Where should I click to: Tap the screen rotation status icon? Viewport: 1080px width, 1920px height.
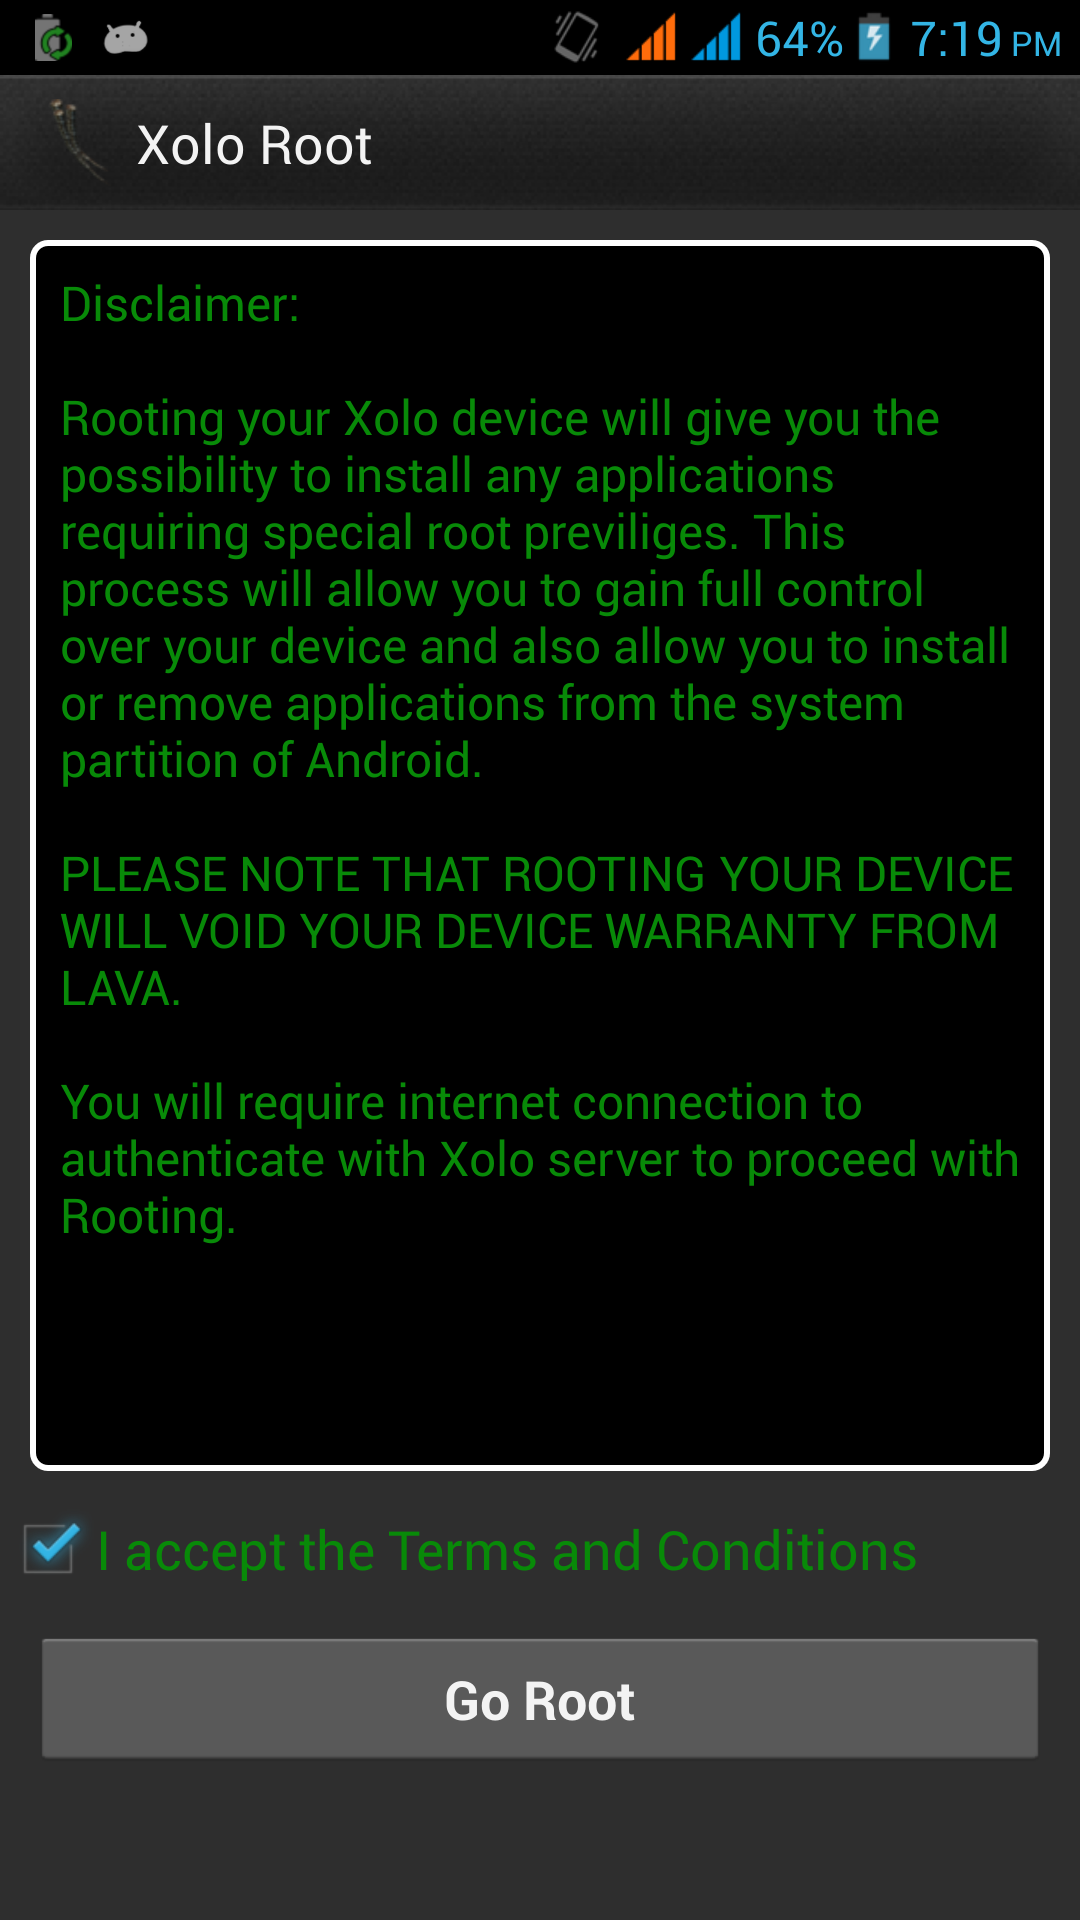(x=576, y=38)
